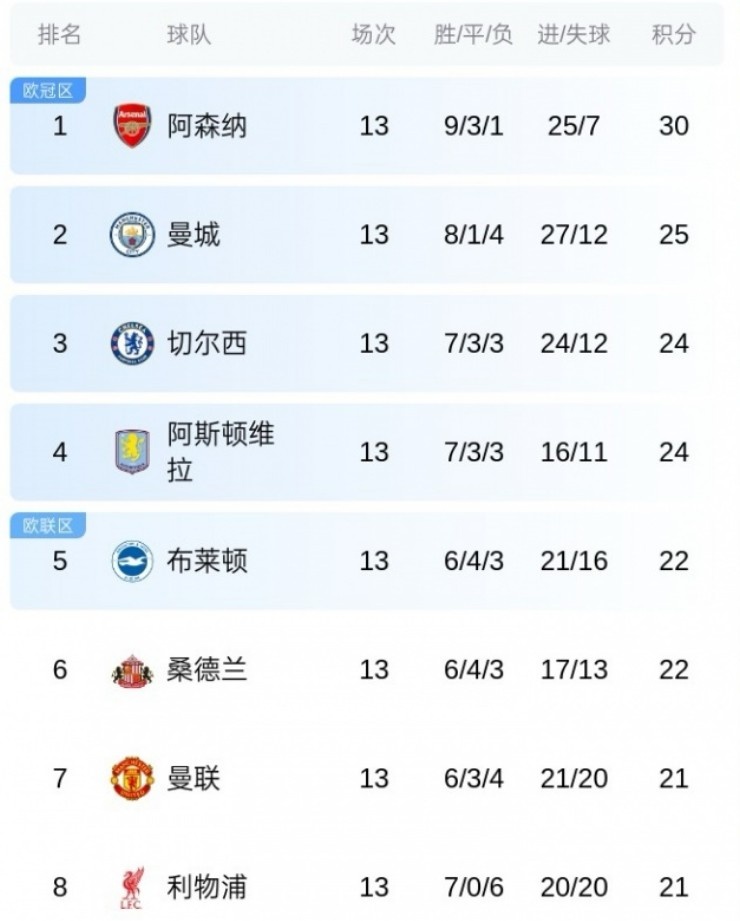Click the 欧冠区 zone label

click(48, 91)
